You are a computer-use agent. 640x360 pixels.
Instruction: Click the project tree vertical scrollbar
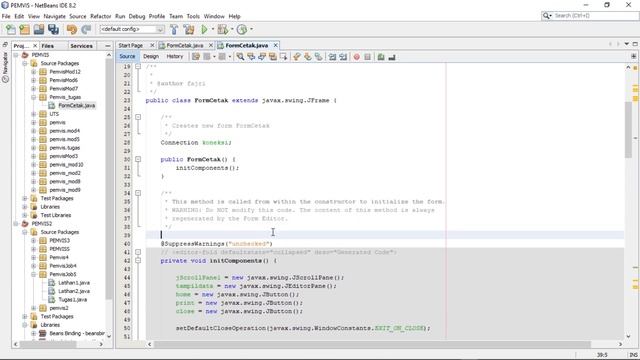[x=109, y=180]
